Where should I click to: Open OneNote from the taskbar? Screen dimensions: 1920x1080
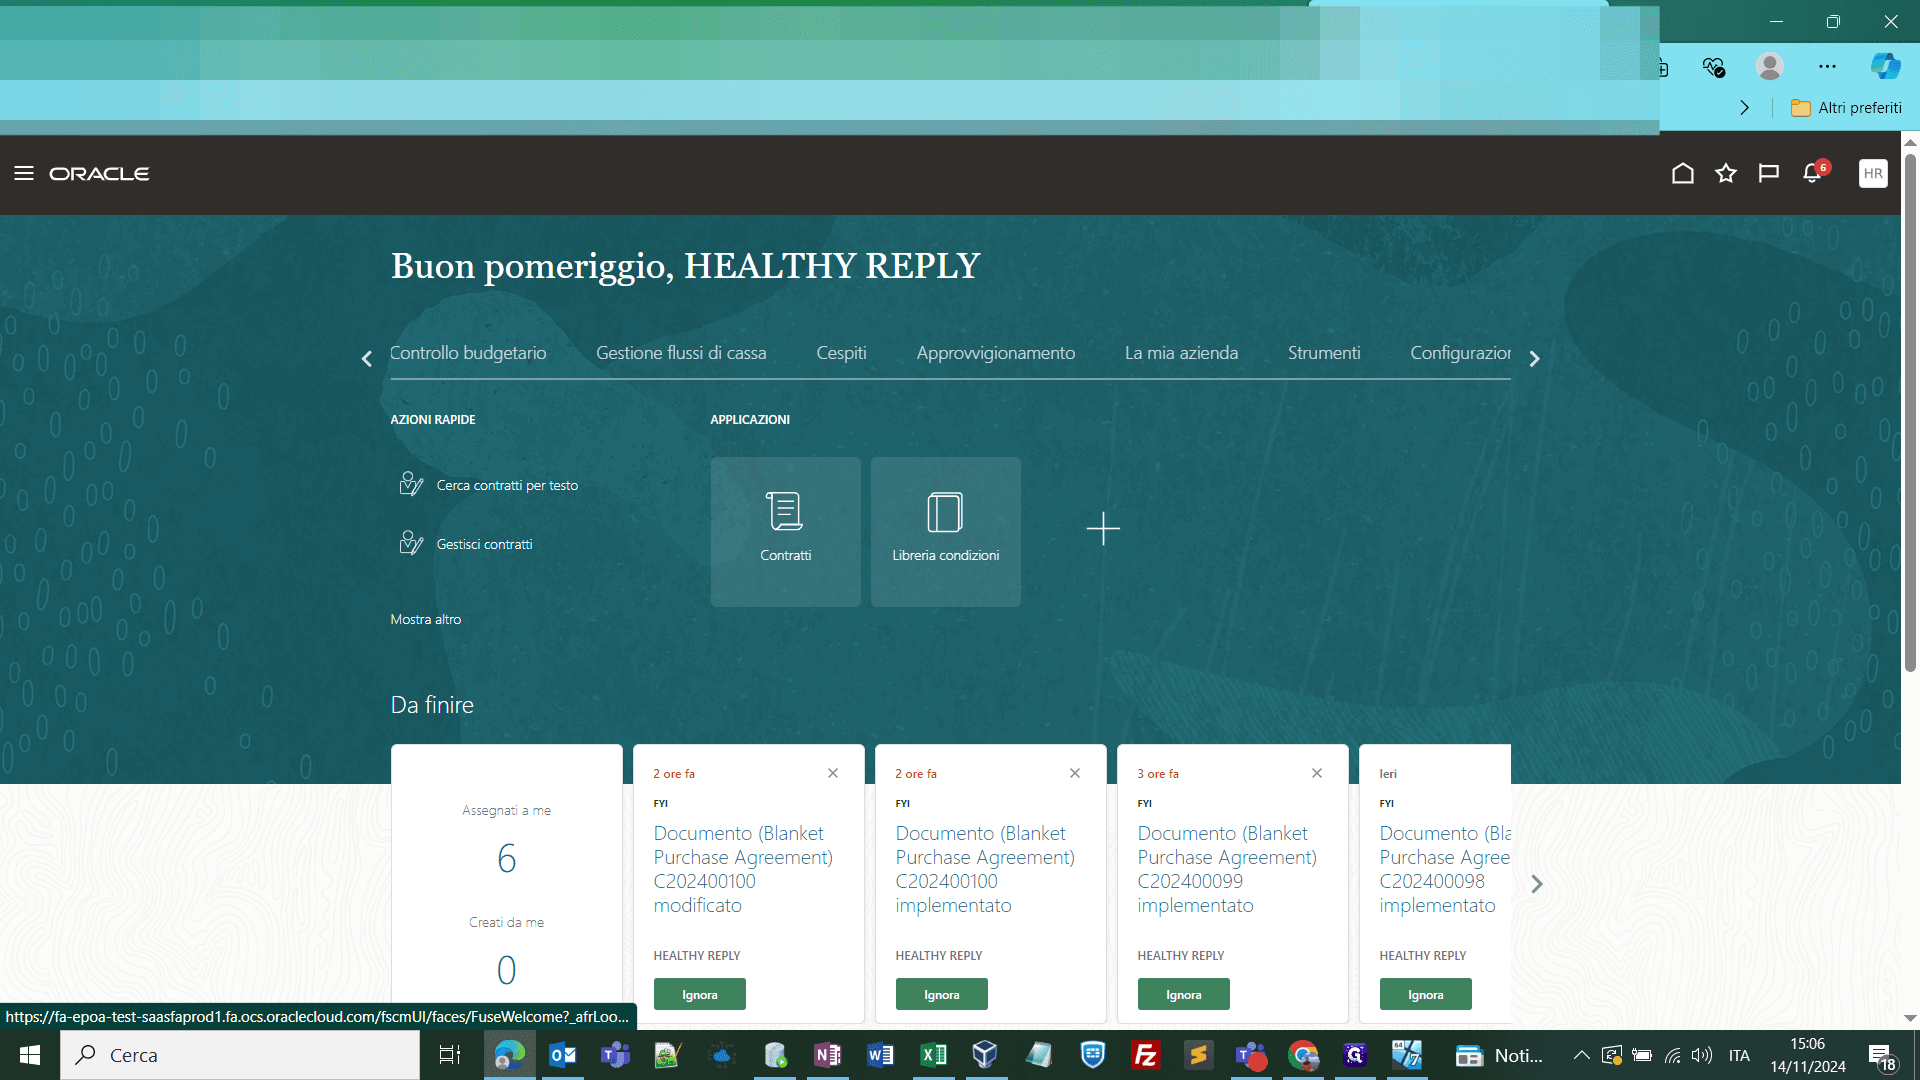click(827, 1055)
